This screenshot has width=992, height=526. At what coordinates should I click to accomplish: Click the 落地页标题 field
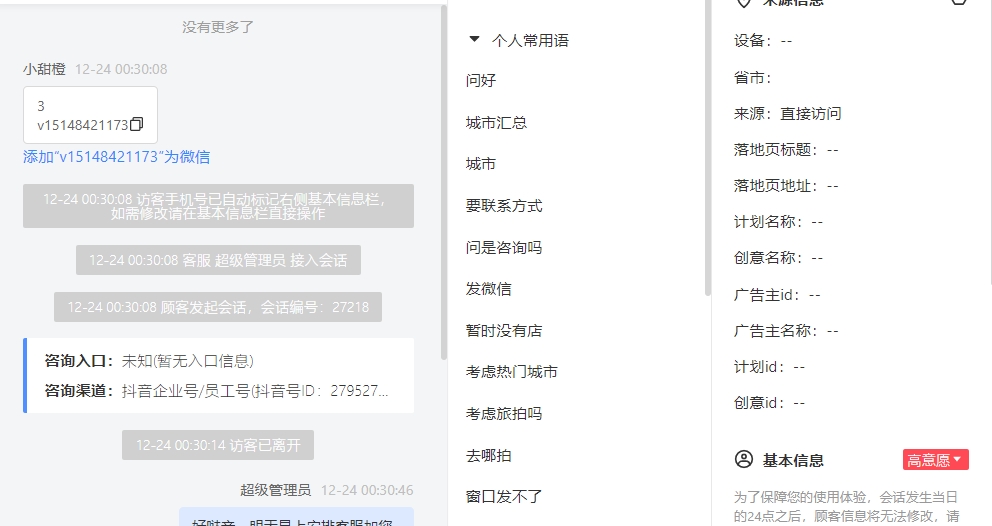(786, 150)
